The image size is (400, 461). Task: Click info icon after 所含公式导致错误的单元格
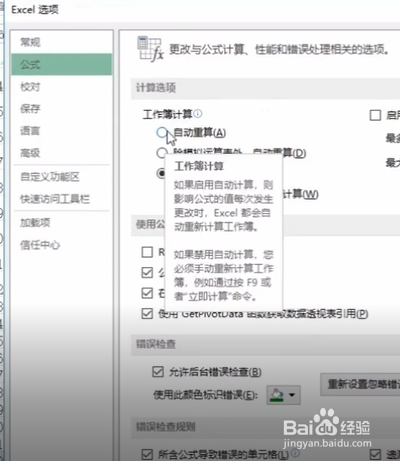click(295, 453)
